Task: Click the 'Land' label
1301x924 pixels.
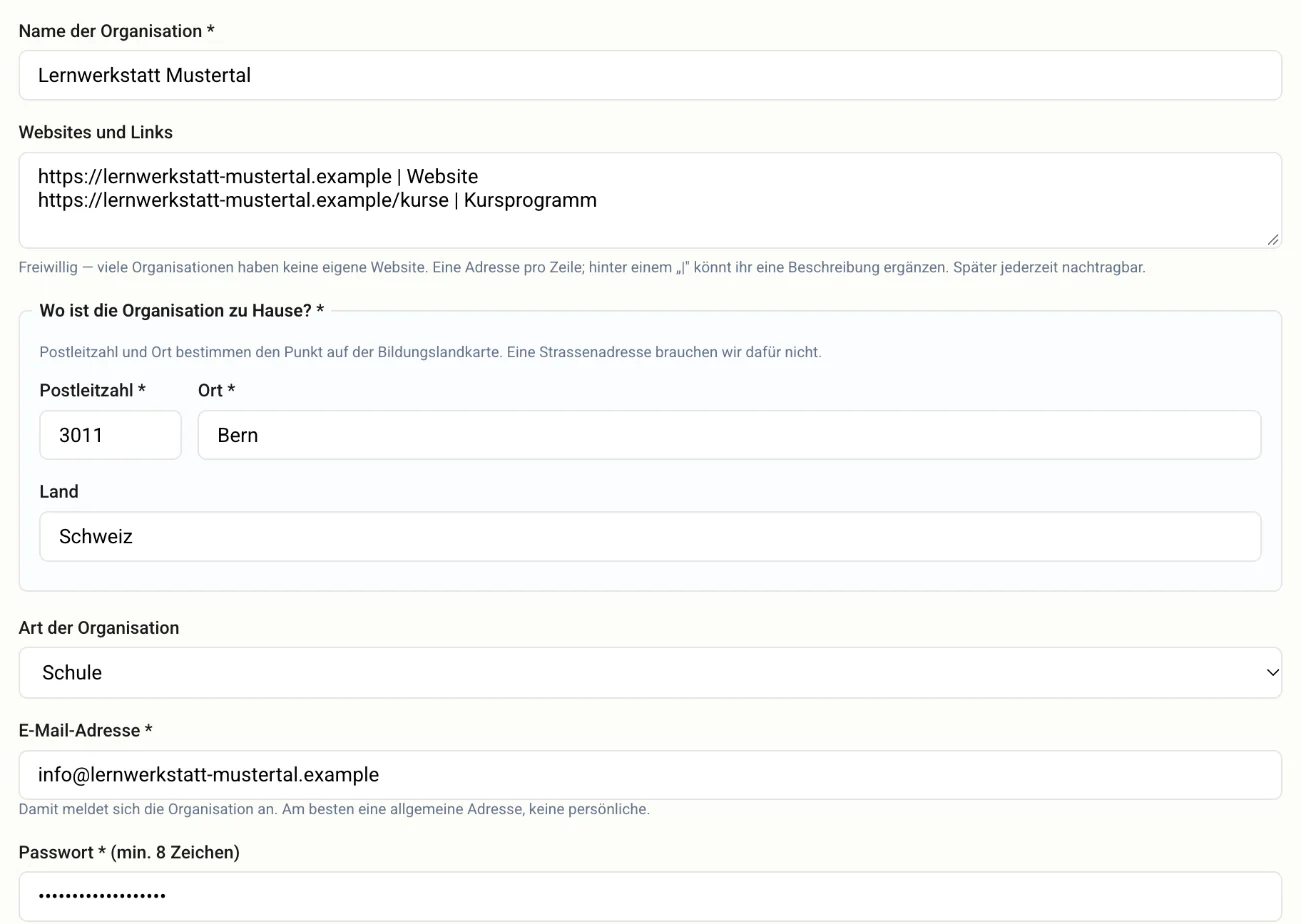Action: pyautogui.click(x=59, y=491)
